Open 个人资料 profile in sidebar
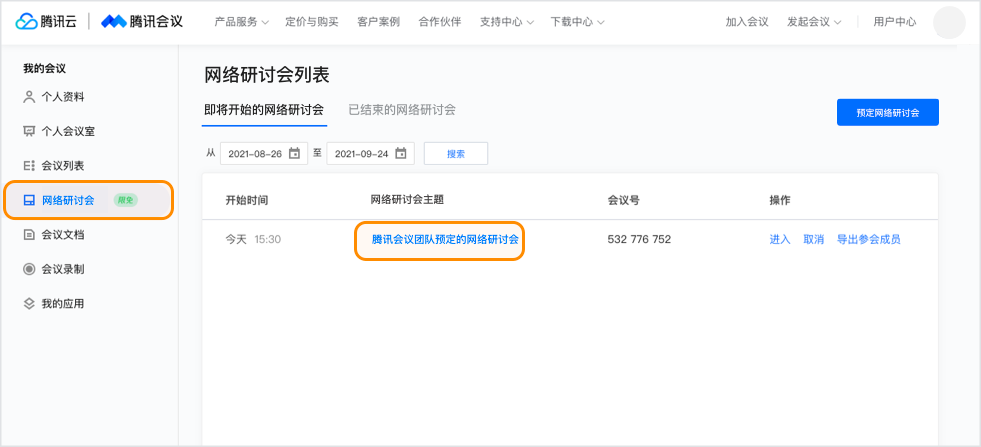The width and height of the screenshot is (981, 447). pyautogui.click(x=61, y=97)
